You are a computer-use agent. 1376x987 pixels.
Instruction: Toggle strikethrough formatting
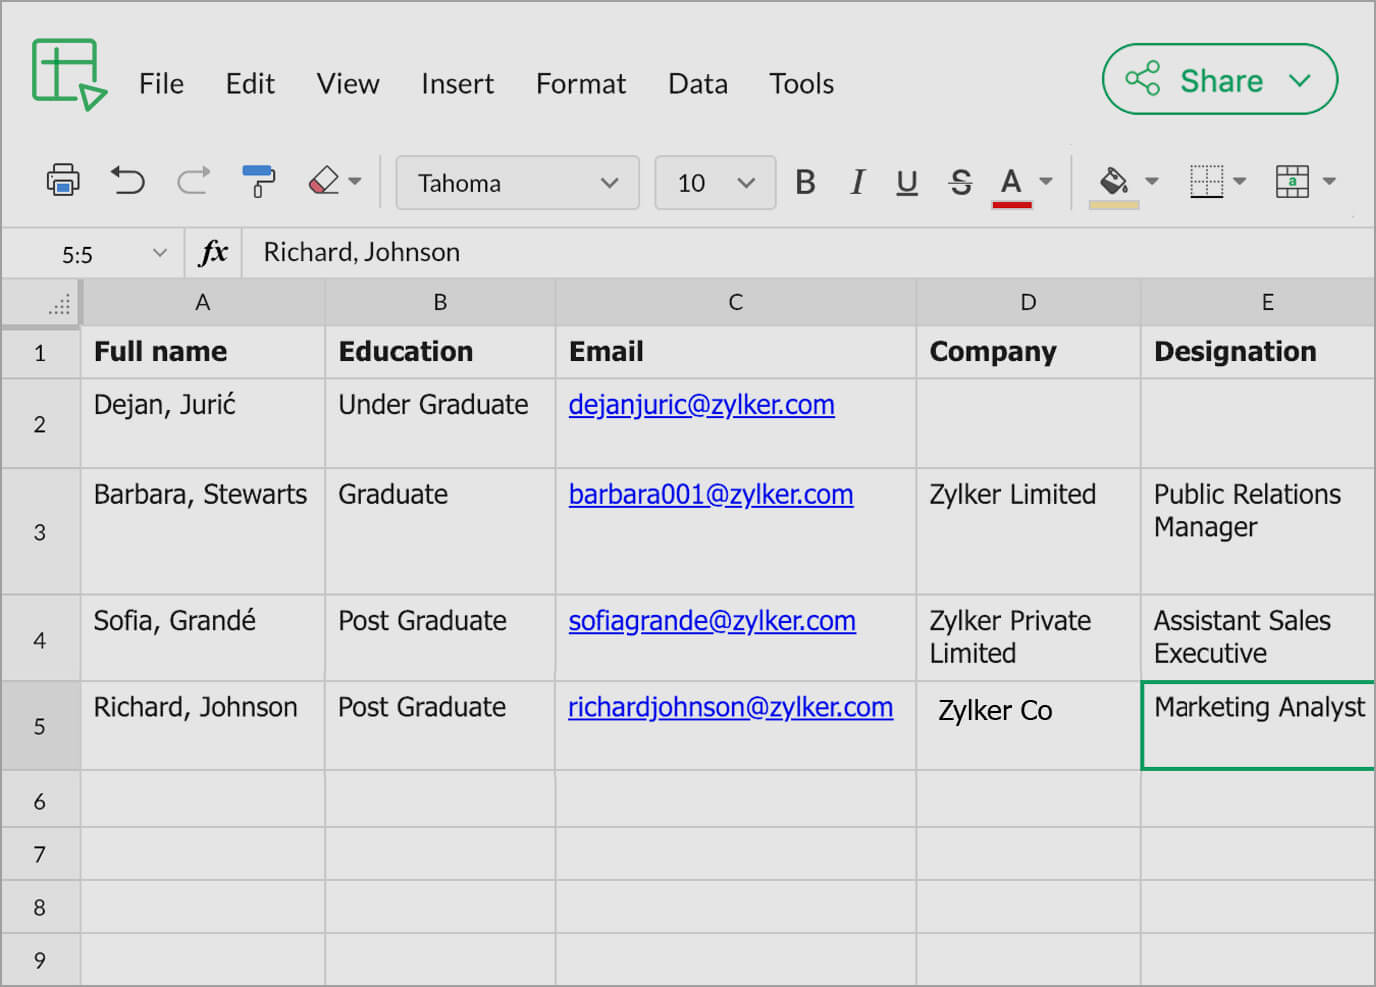pos(959,182)
